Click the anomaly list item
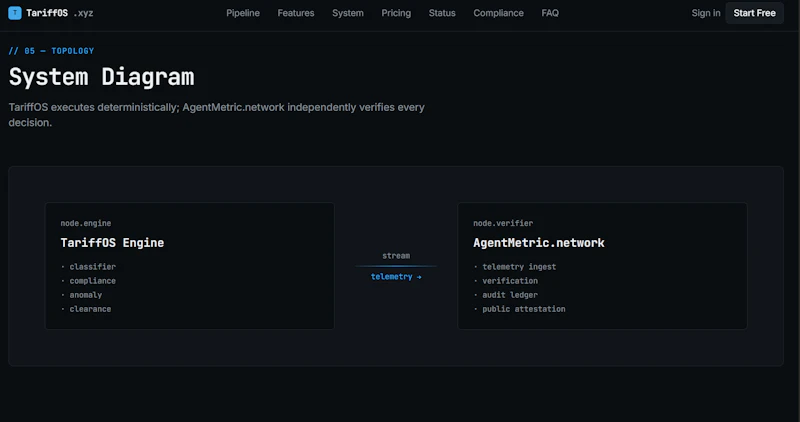The width and height of the screenshot is (800, 422). [86, 295]
